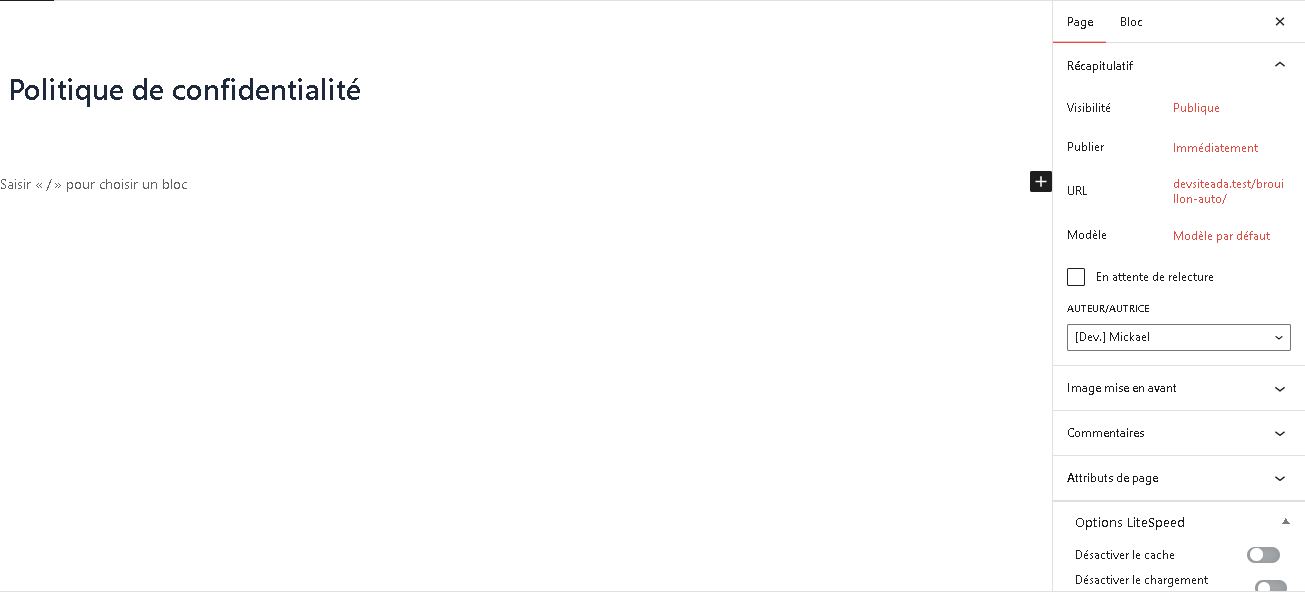Open the devsiteada.test URL link

1226,191
